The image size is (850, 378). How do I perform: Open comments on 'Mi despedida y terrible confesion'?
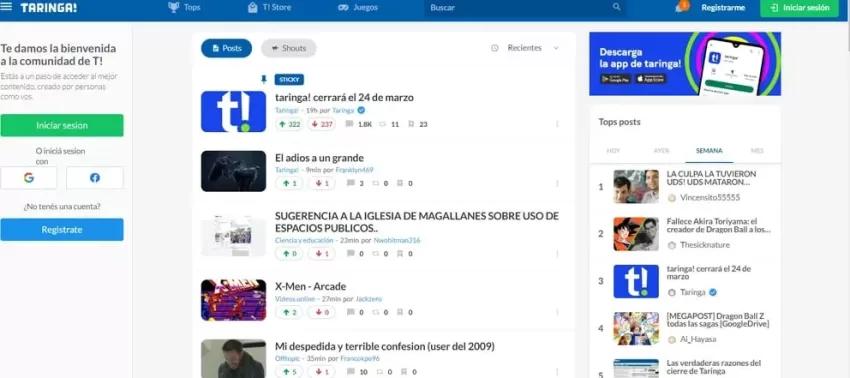point(357,372)
